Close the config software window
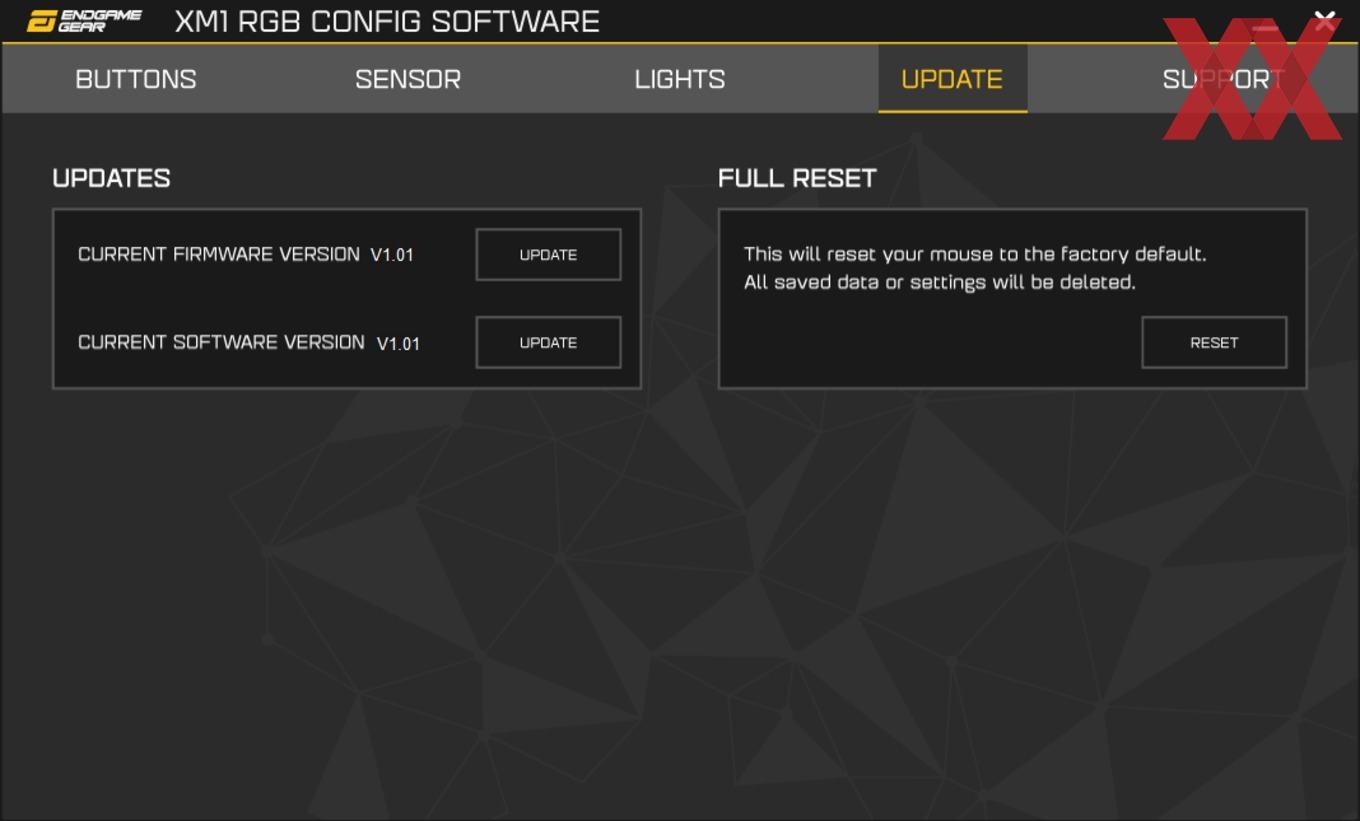The image size is (1360, 821). coord(1325,21)
